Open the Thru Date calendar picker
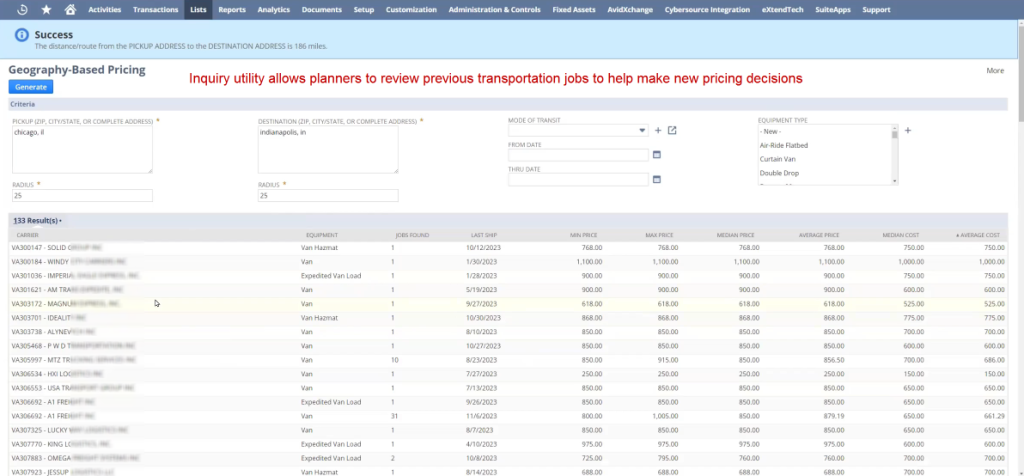The height and width of the screenshot is (476, 1024). click(x=657, y=179)
